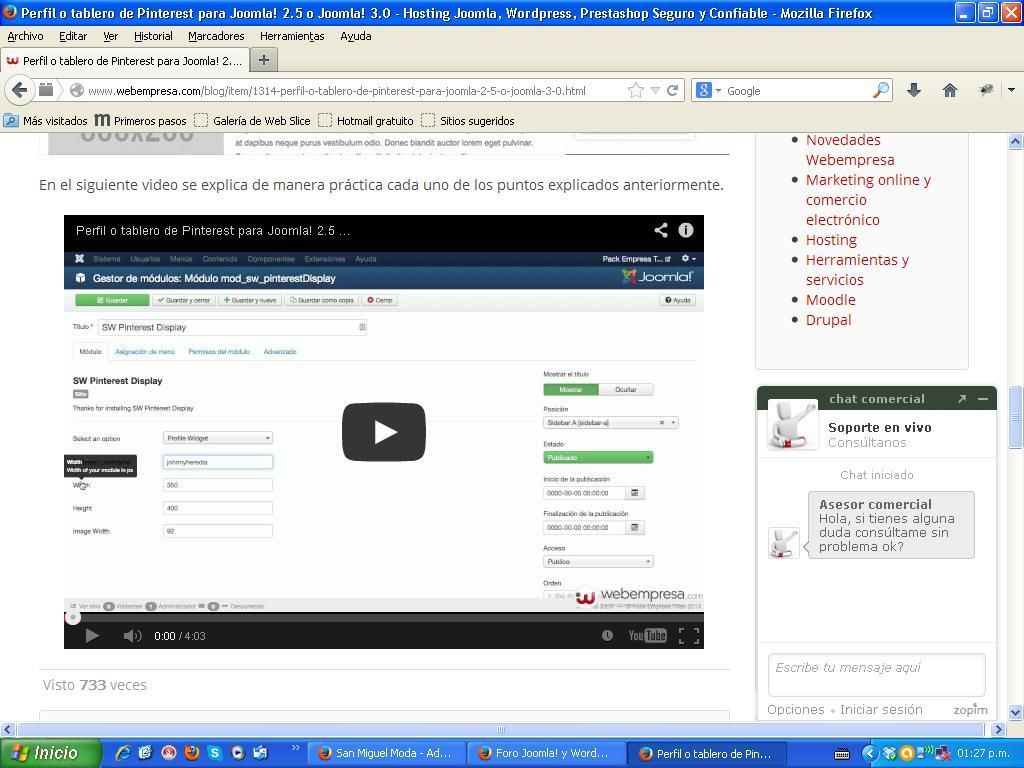Select the Perfil o tablero de Pinterest tab
Image resolution: width=1024 pixels, height=768 pixels.
click(x=125, y=61)
